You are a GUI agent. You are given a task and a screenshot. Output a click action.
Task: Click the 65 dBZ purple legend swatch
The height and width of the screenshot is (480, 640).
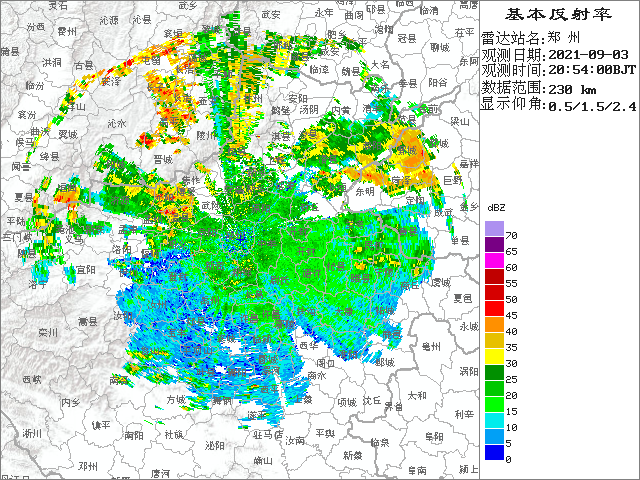coord(494,245)
